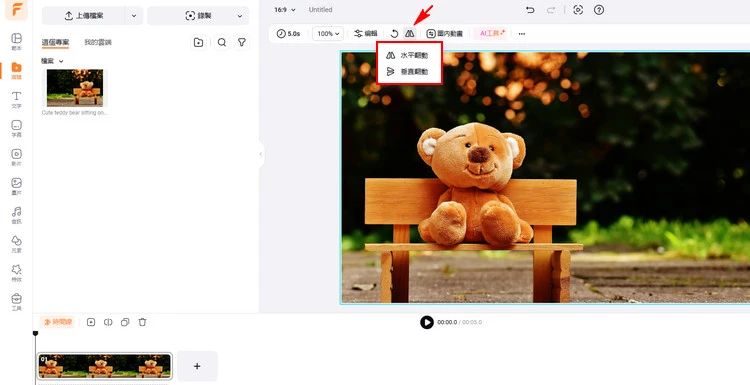The width and height of the screenshot is (750, 385).
Task: Open the 編輯 edit adjustments button
Action: [365, 33]
